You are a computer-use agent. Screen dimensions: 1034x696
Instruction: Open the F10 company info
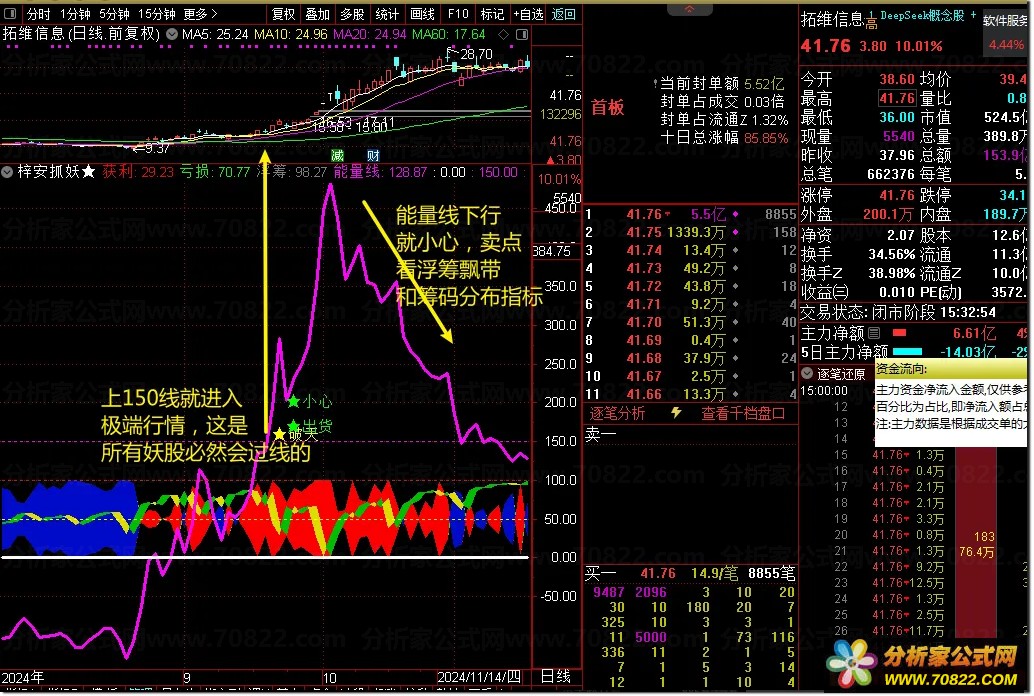pos(458,14)
